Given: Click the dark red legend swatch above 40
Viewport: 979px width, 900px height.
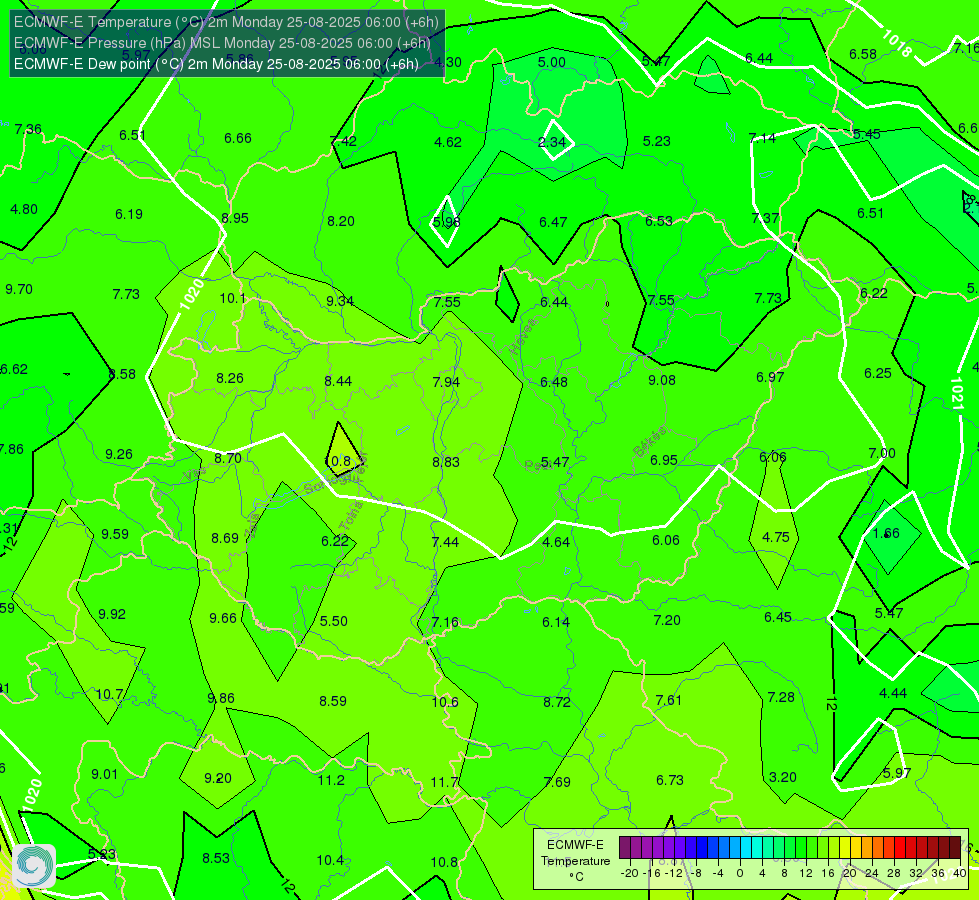Looking at the screenshot, I should tap(955, 848).
